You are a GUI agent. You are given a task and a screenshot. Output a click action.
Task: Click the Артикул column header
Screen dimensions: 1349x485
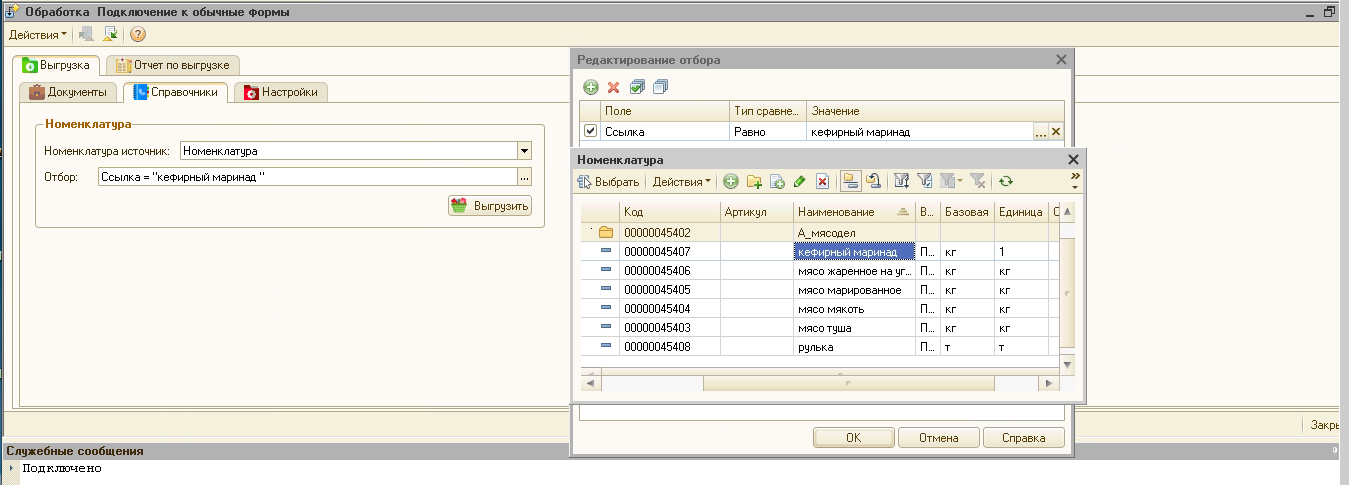[x=756, y=212]
